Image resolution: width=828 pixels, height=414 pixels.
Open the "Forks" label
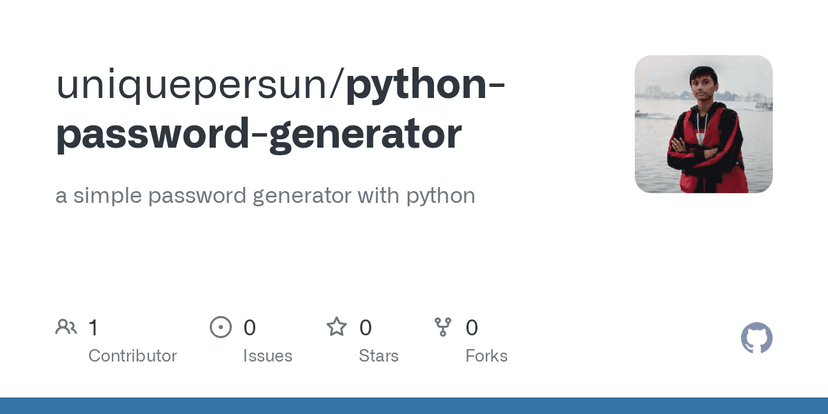click(486, 356)
